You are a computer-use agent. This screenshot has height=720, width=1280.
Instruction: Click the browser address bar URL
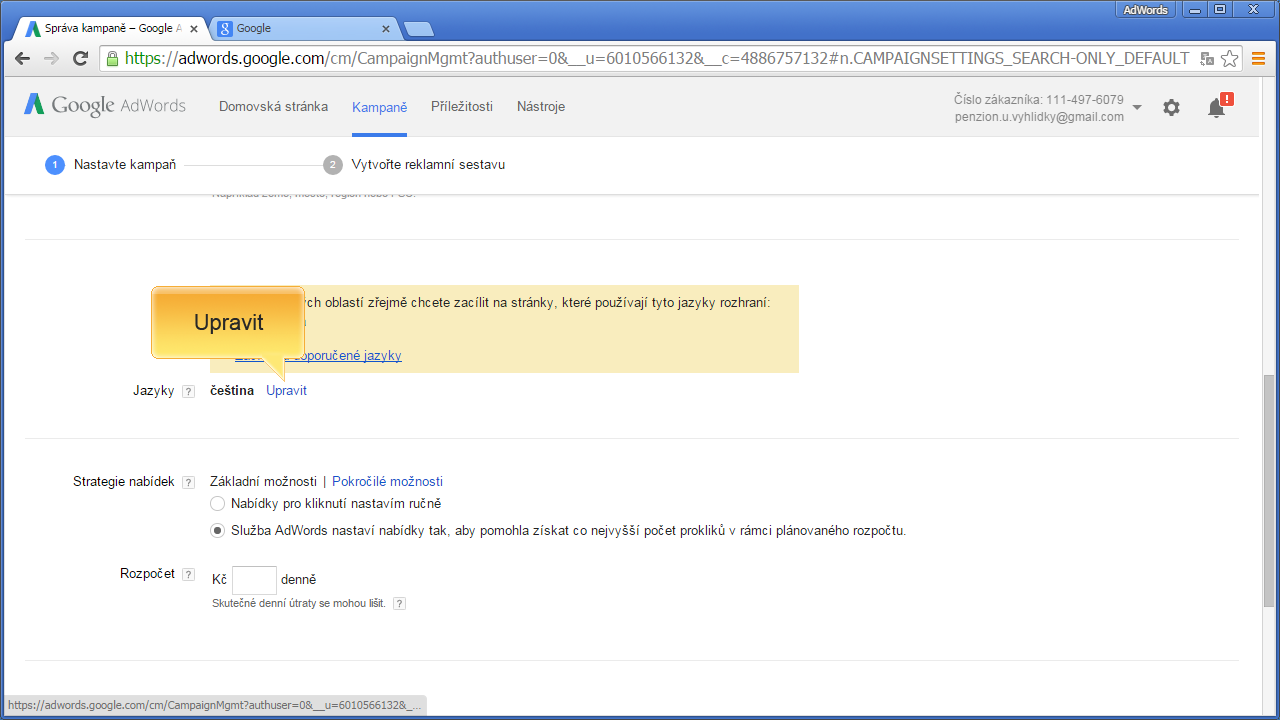(658, 58)
